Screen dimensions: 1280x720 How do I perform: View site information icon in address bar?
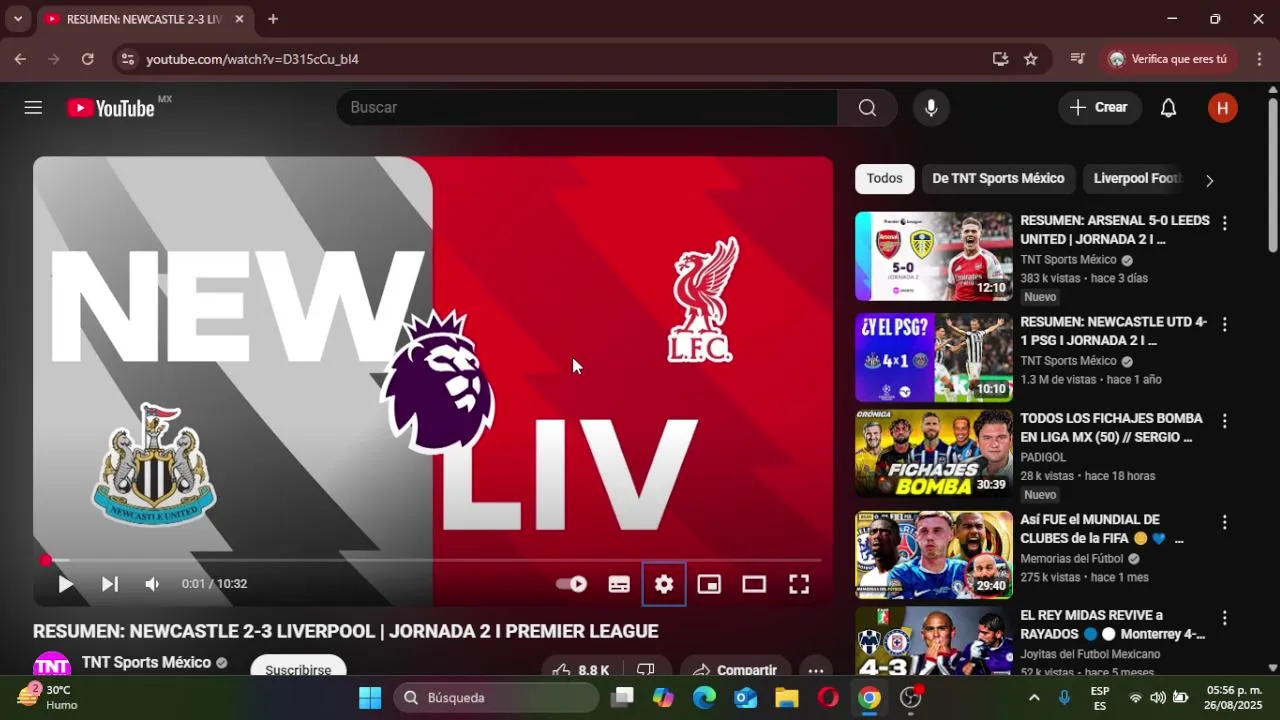(x=127, y=59)
